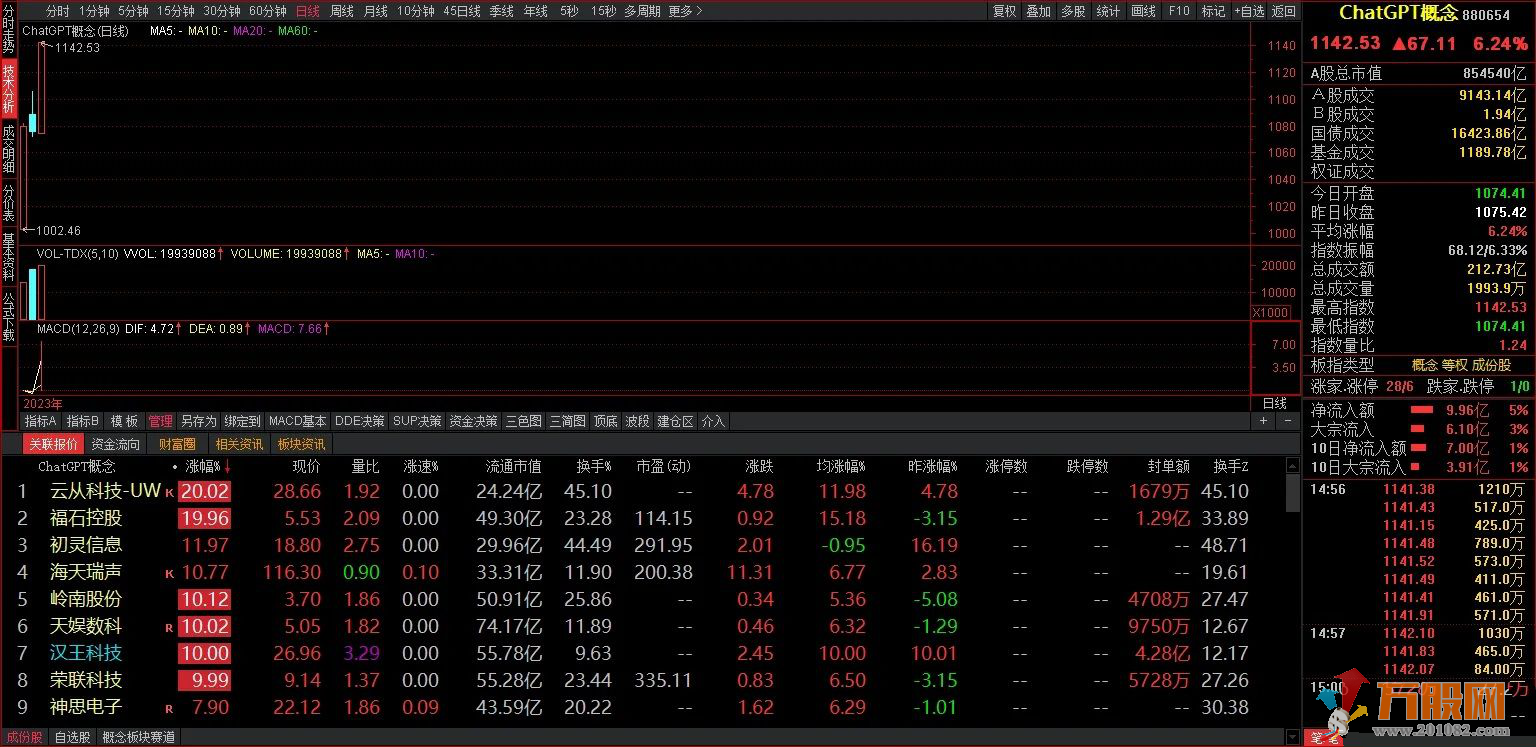This screenshot has width=1536, height=747.
Task: Select the 指标A indicator group
Action: (x=41, y=421)
